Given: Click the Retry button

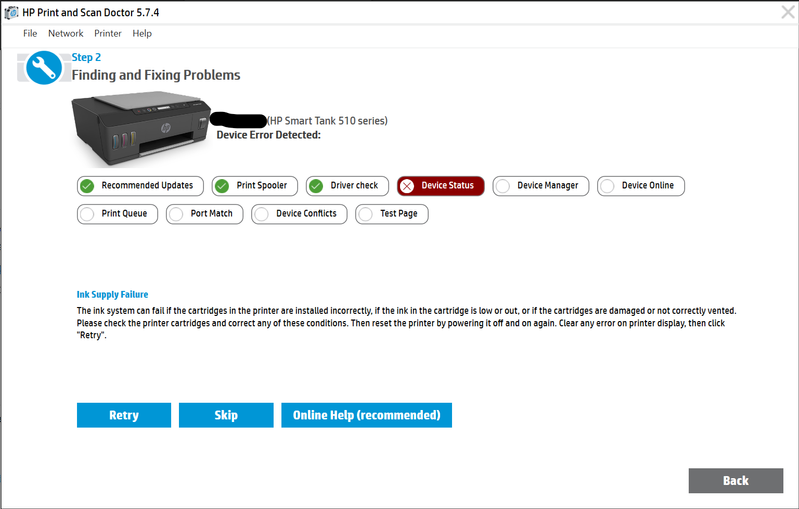Looking at the screenshot, I should click(124, 415).
